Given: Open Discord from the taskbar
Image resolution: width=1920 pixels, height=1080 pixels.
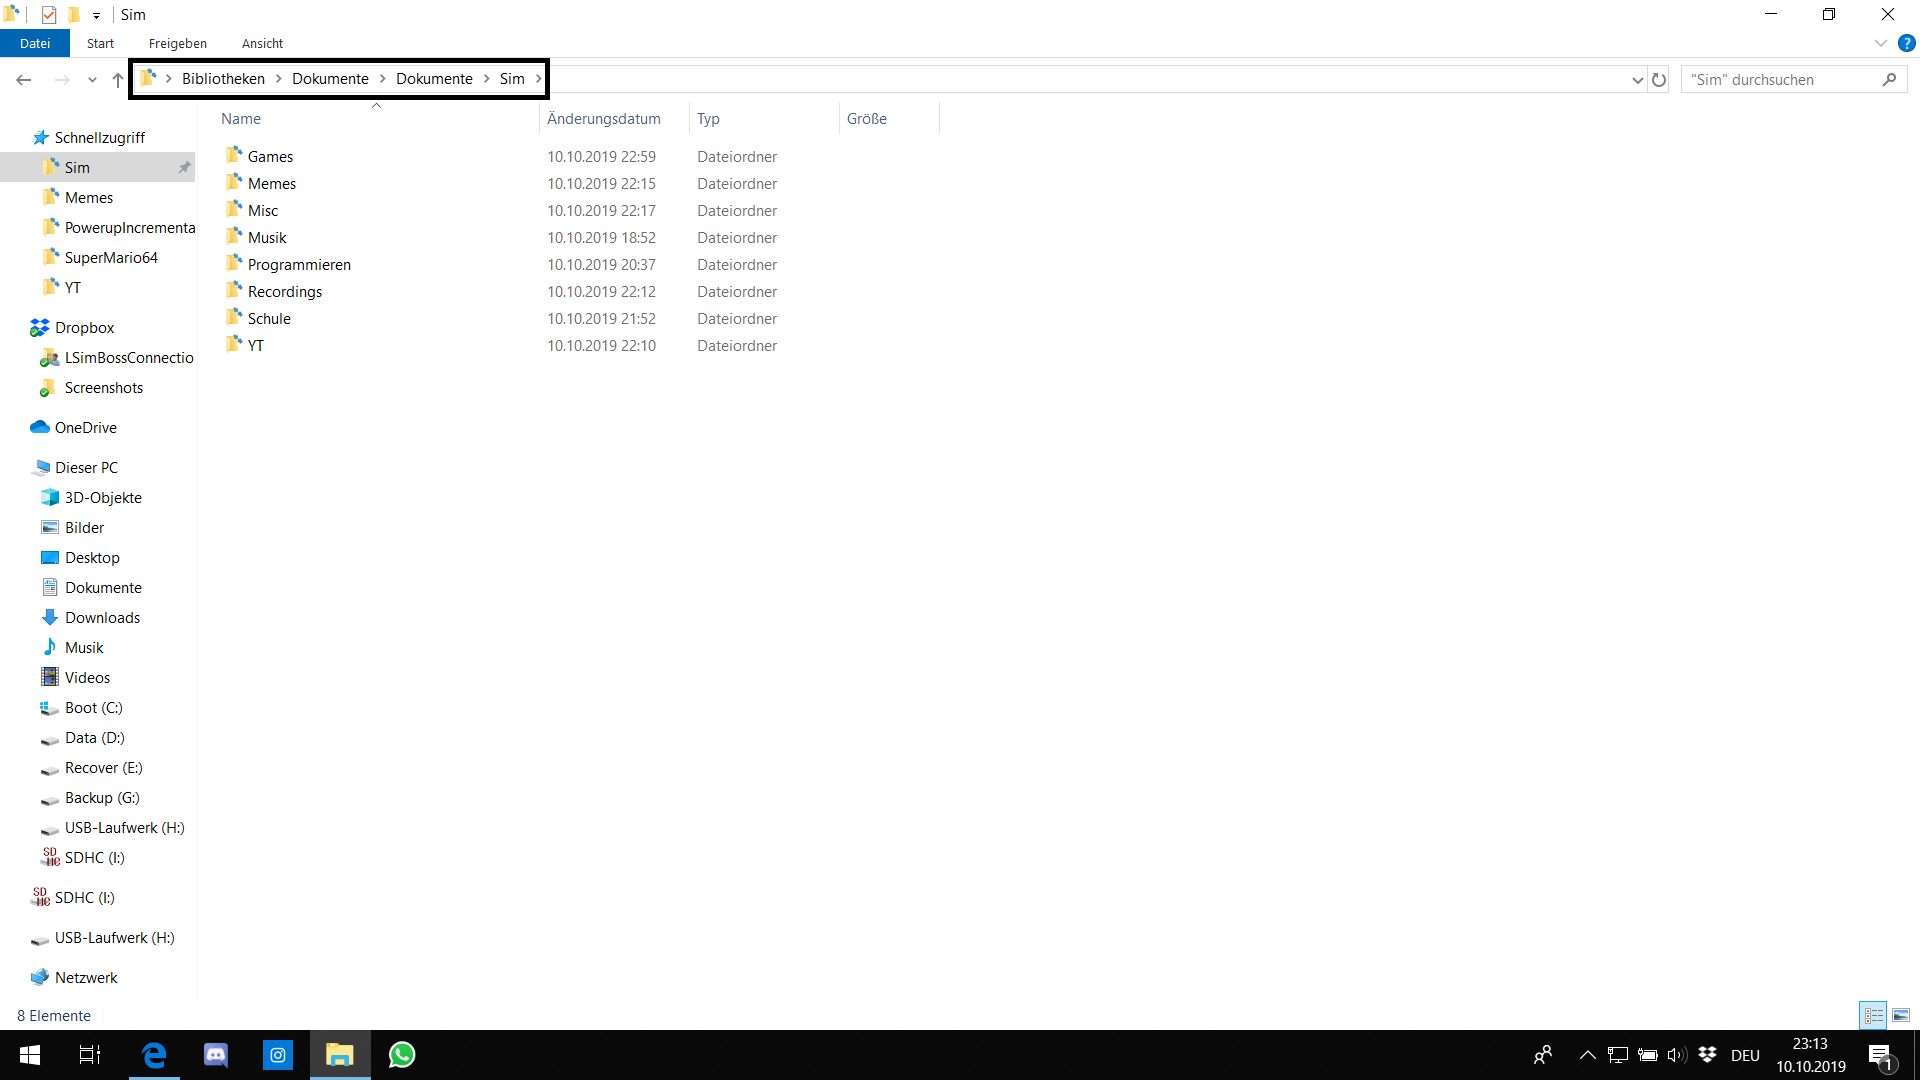Looking at the screenshot, I should point(216,1055).
